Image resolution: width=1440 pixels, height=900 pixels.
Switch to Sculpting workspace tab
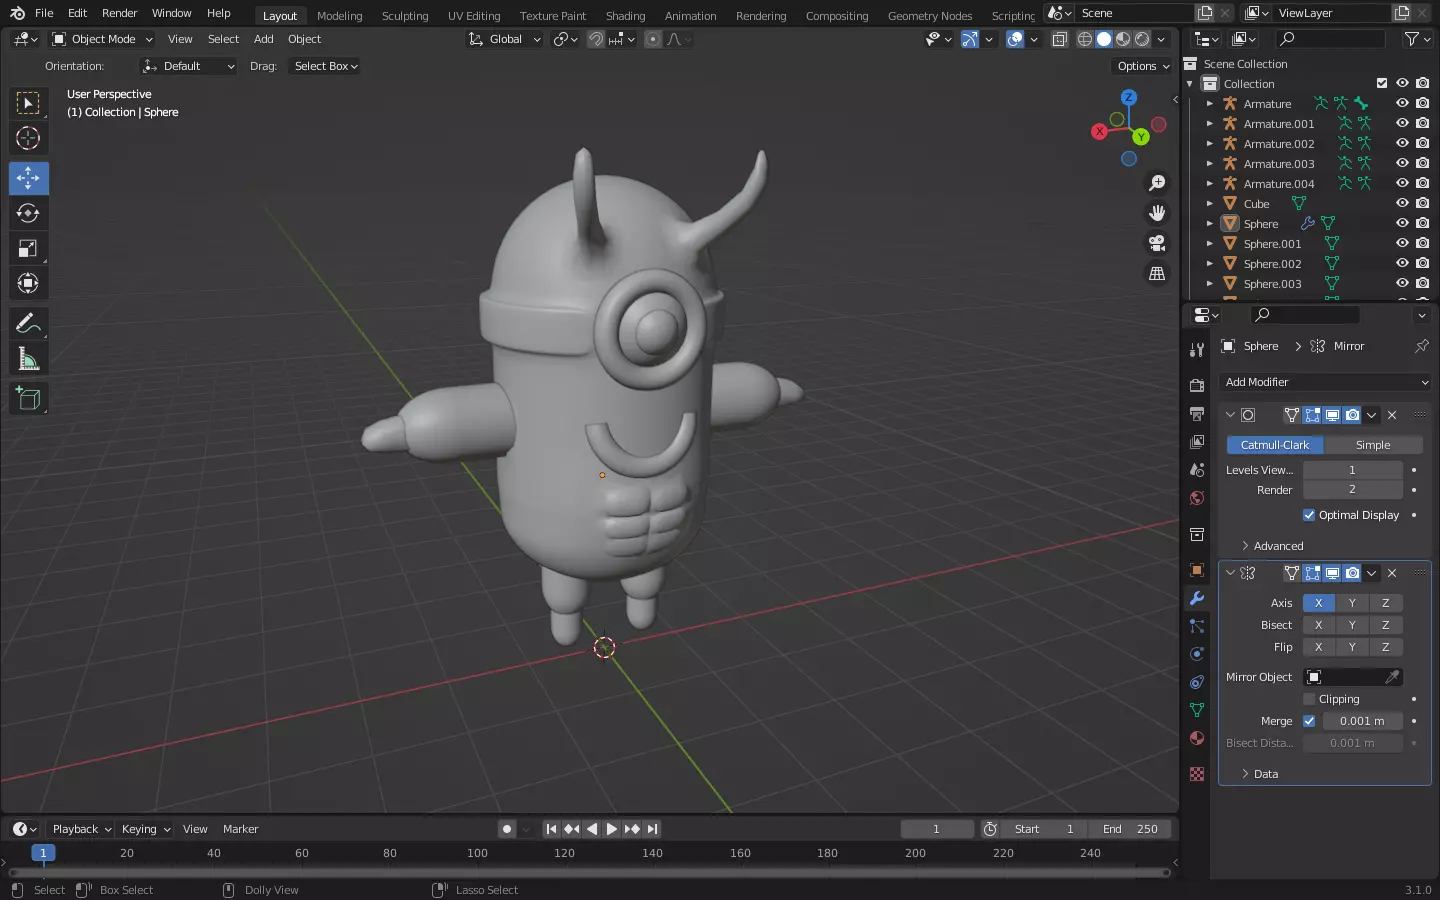(x=405, y=15)
